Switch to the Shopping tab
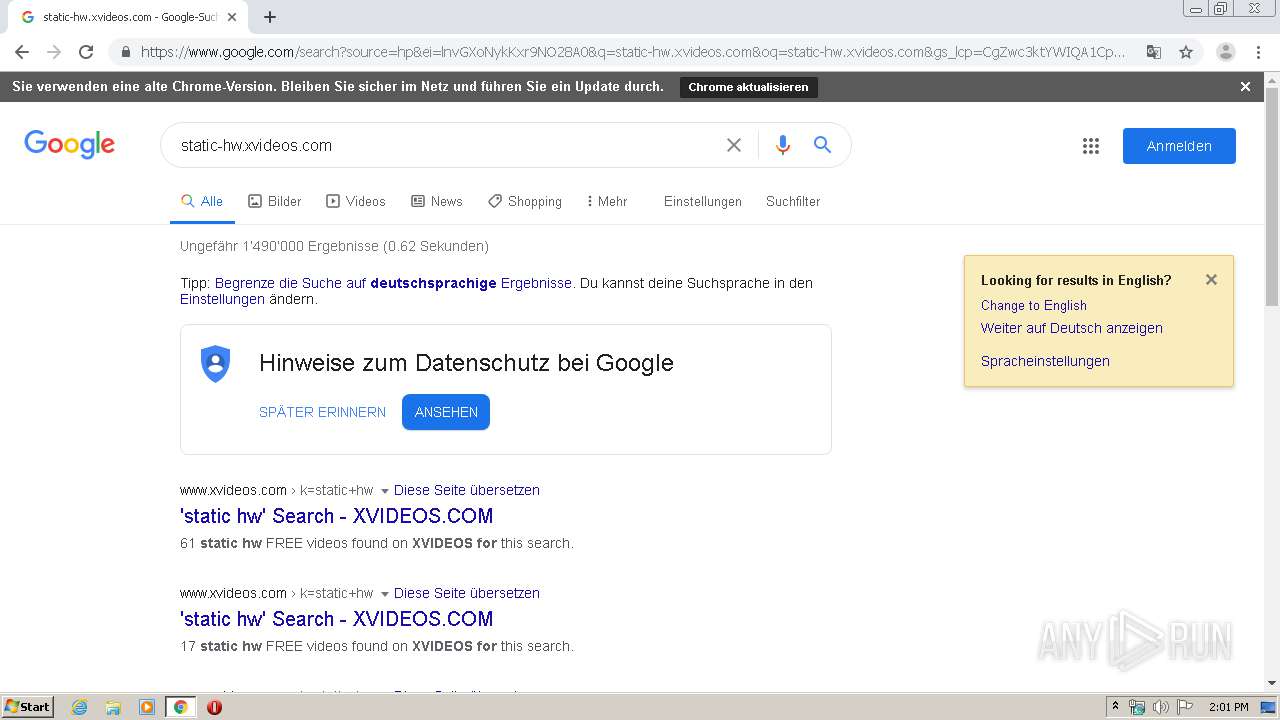The image size is (1280, 720). [525, 201]
